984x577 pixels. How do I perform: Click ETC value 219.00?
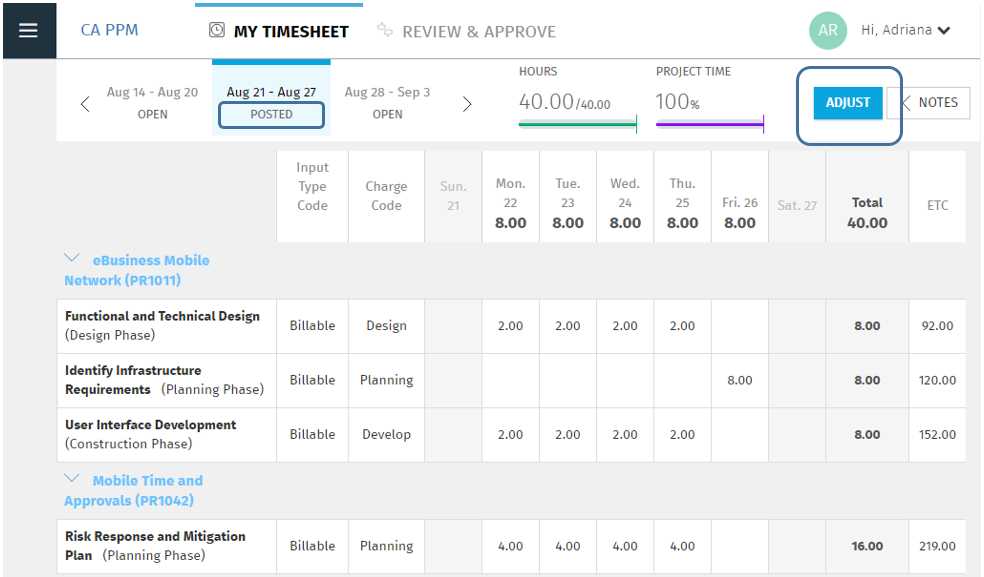click(938, 546)
